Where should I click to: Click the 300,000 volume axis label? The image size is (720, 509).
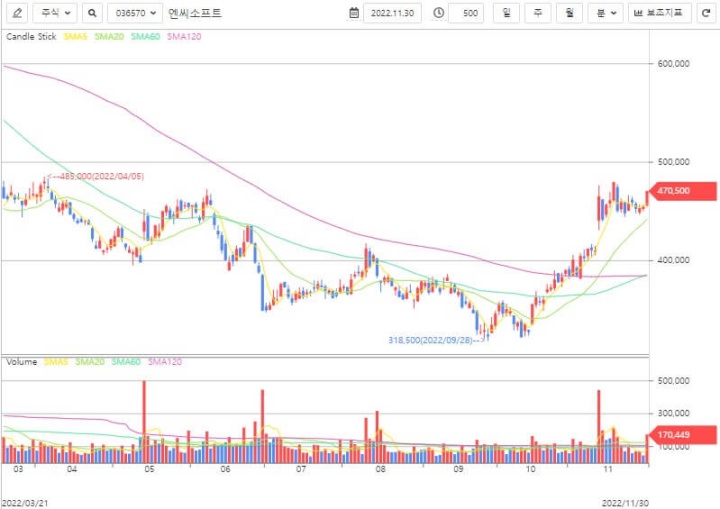click(673, 413)
